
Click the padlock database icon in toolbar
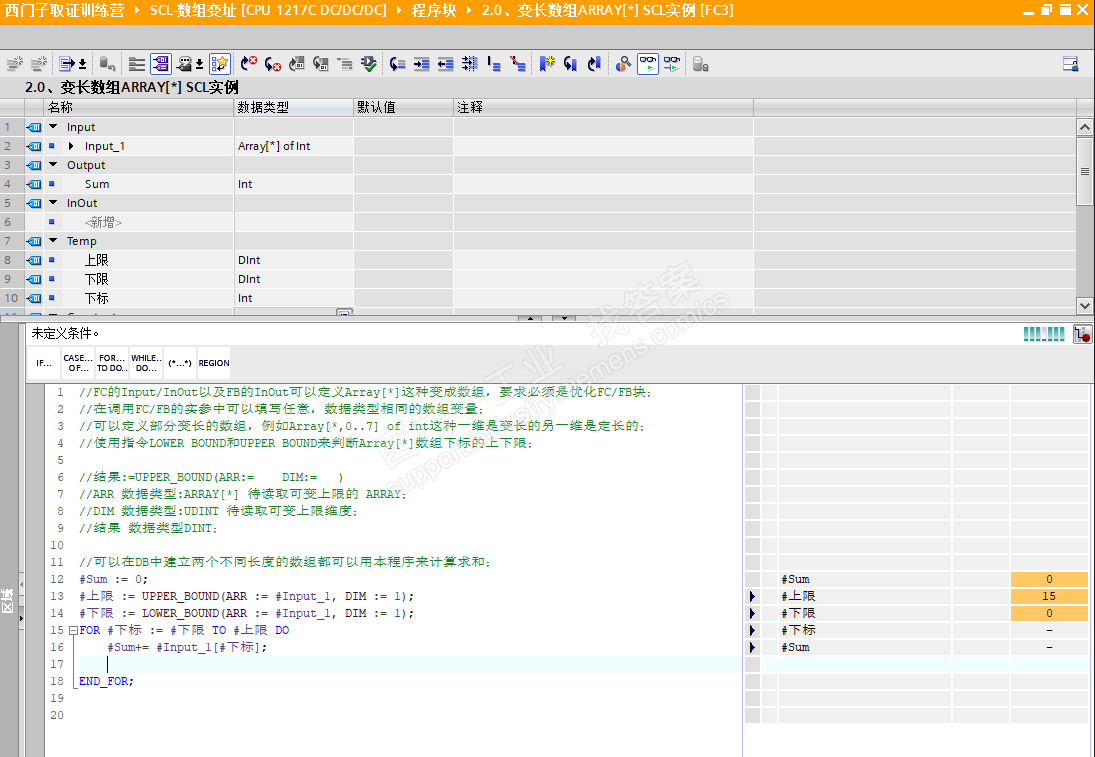tap(700, 64)
